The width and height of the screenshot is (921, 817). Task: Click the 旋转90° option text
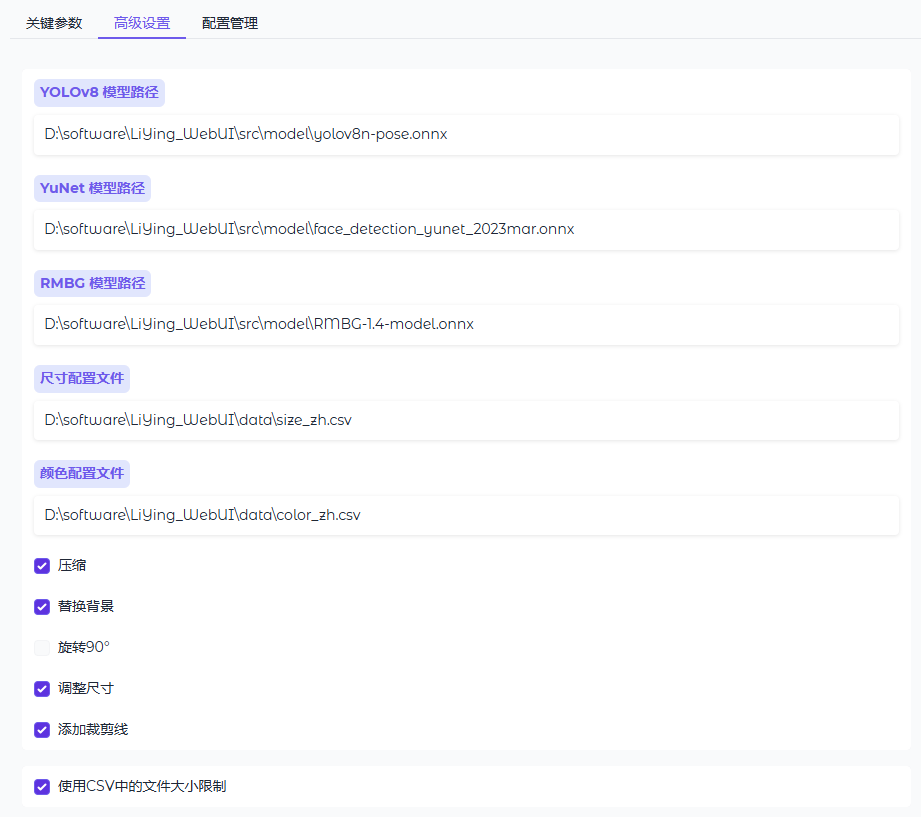[x=84, y=648]
